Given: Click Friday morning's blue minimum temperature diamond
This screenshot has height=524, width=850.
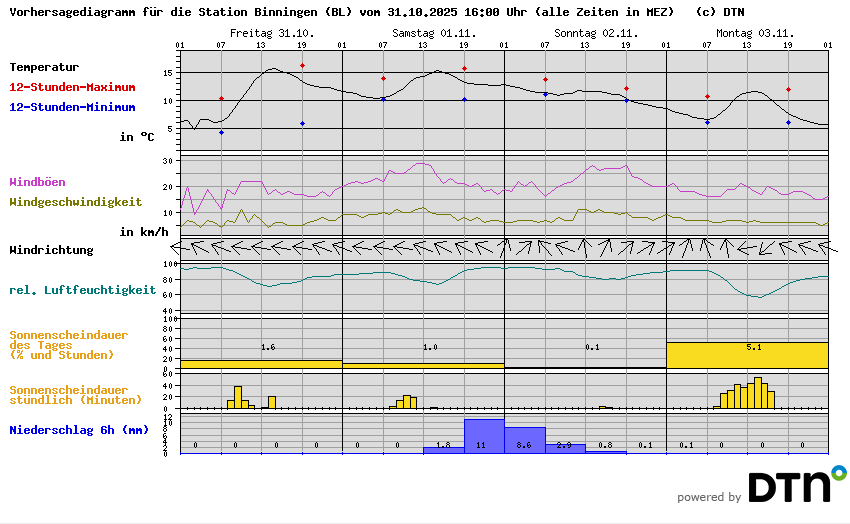Looking at the screenshot, I should coord(221,132).
